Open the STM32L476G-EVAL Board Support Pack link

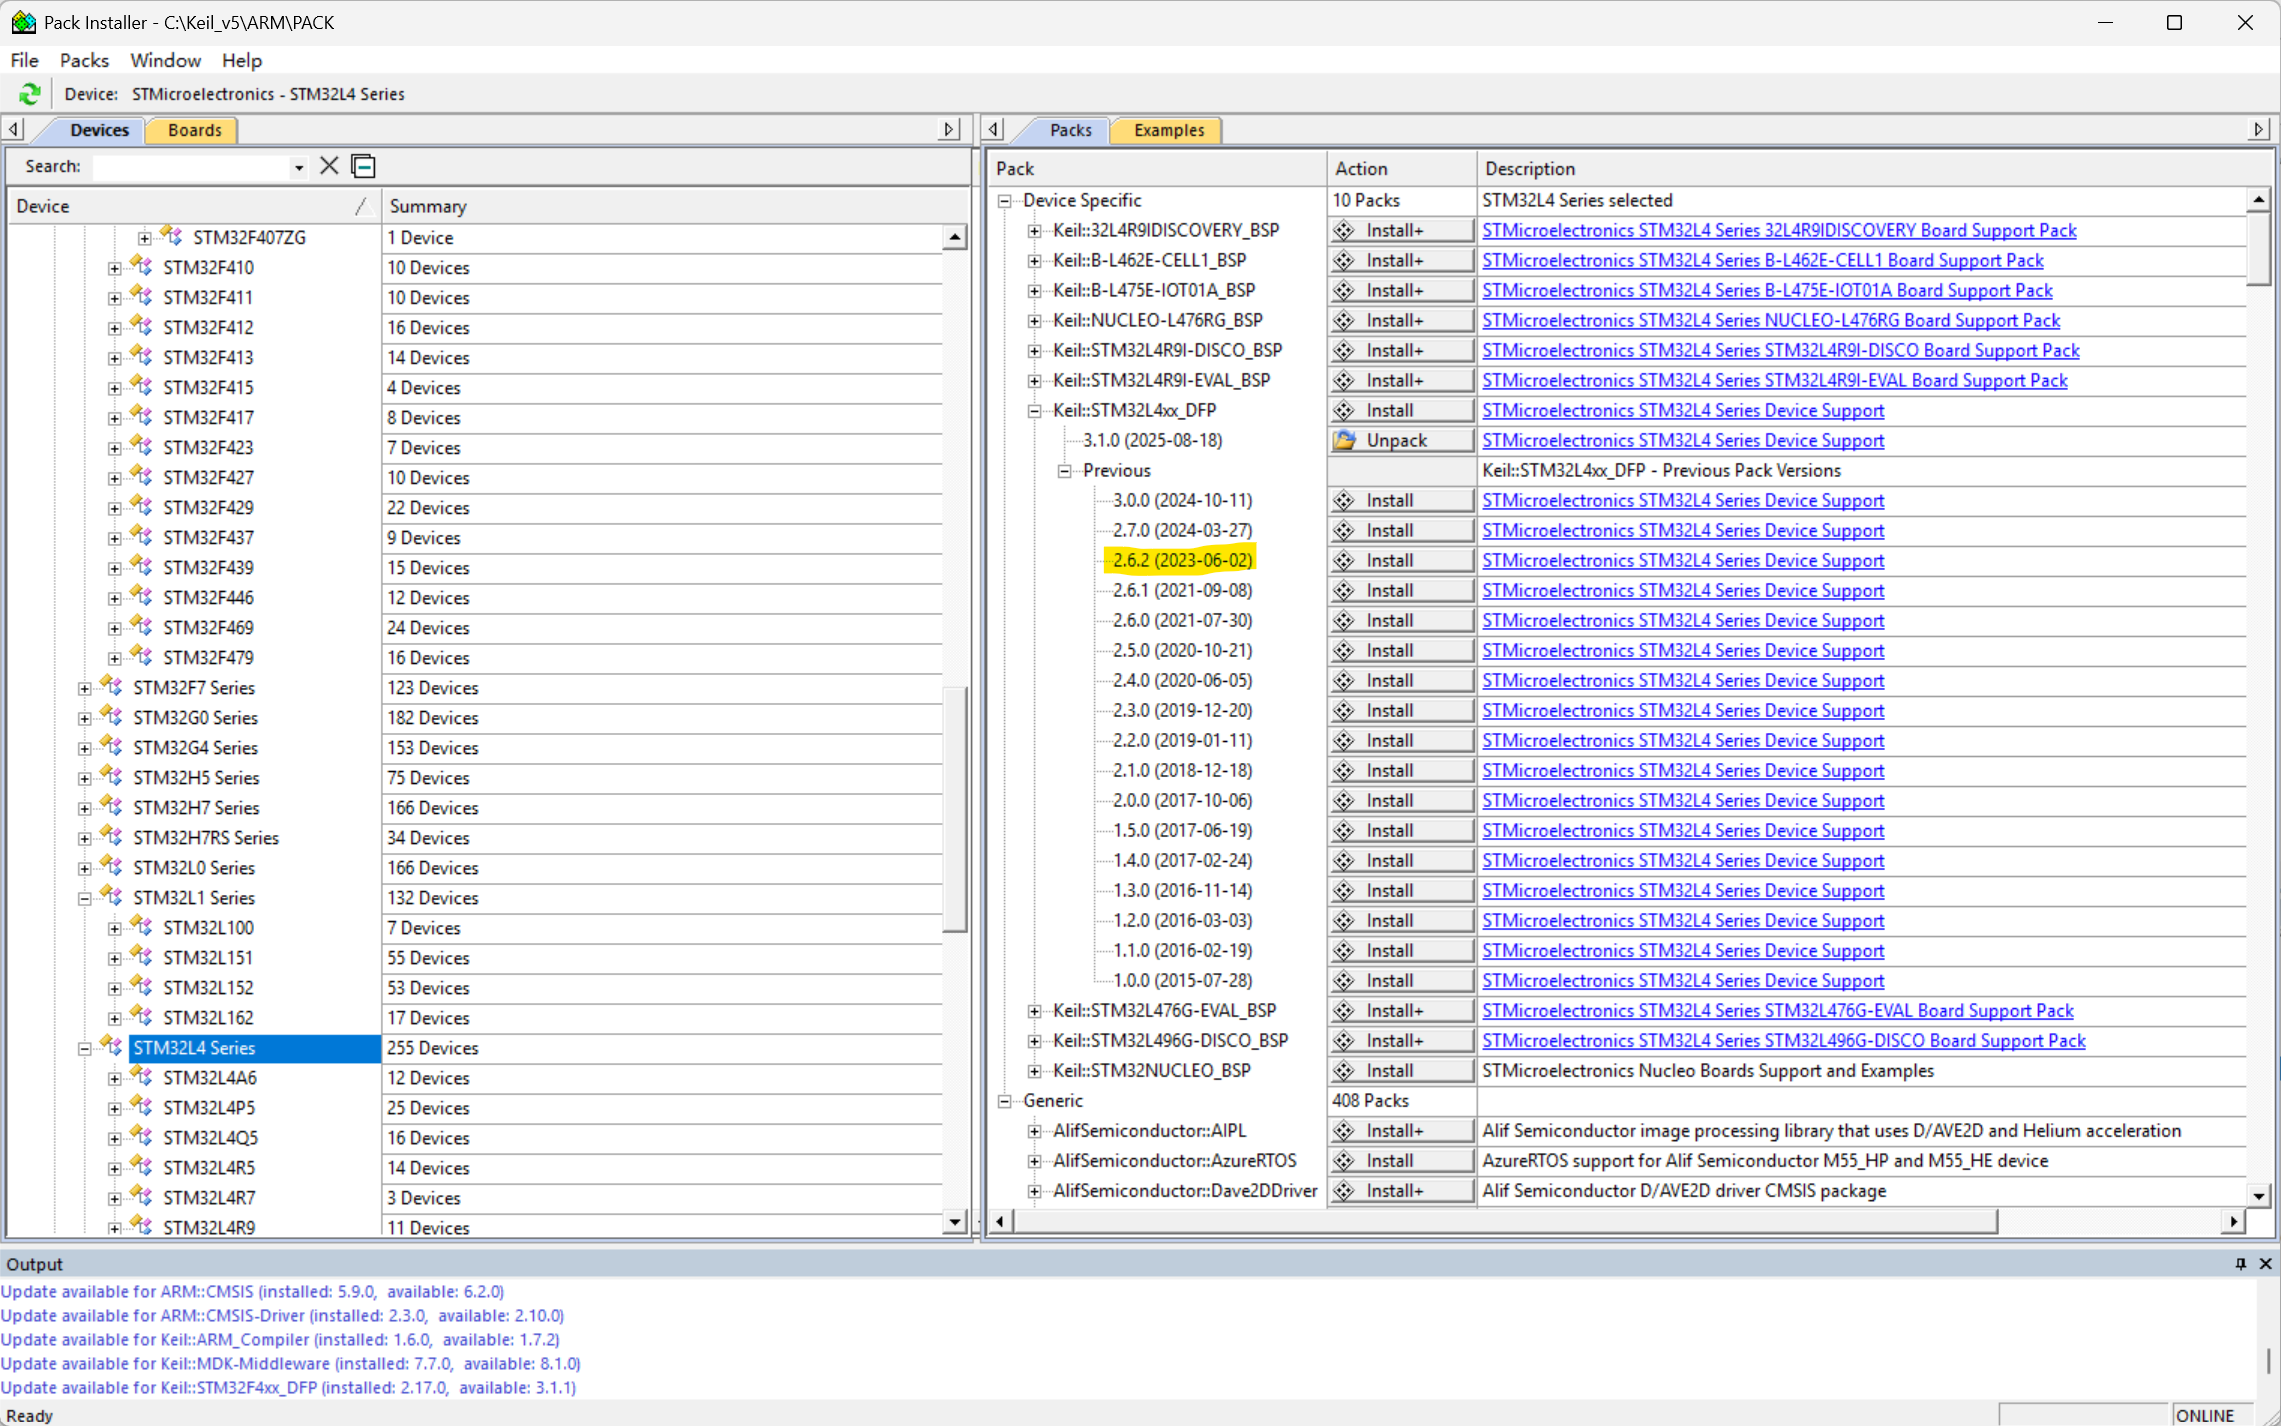pos(1777,1010)
